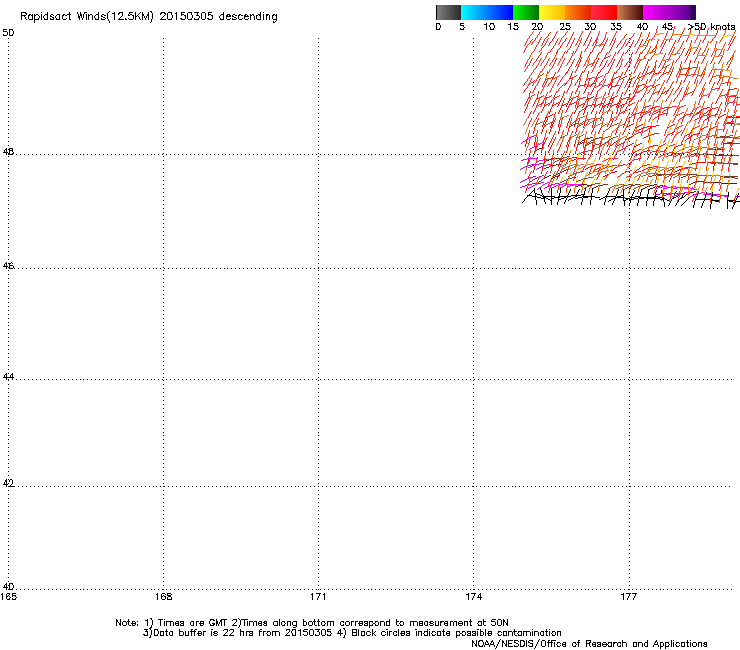The height and width of the screenshot is (650, 740).
Task: Click the gray 0-5 knots color band
Action: click(x=448, y=12)
